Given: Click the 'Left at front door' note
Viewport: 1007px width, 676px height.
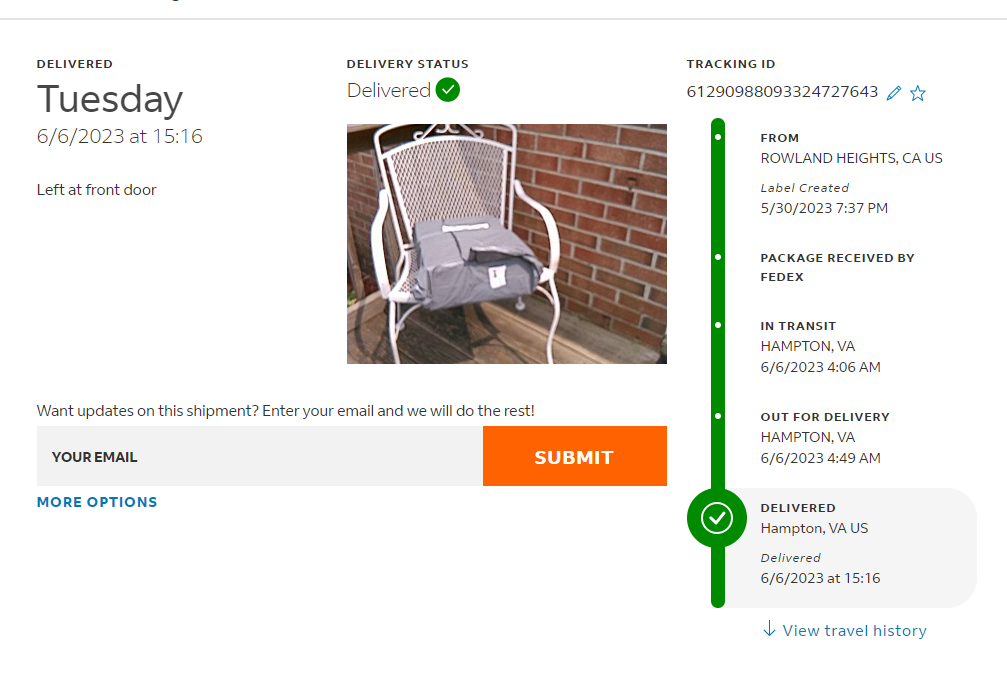Looking at the screenshot, I should point(97,190).
